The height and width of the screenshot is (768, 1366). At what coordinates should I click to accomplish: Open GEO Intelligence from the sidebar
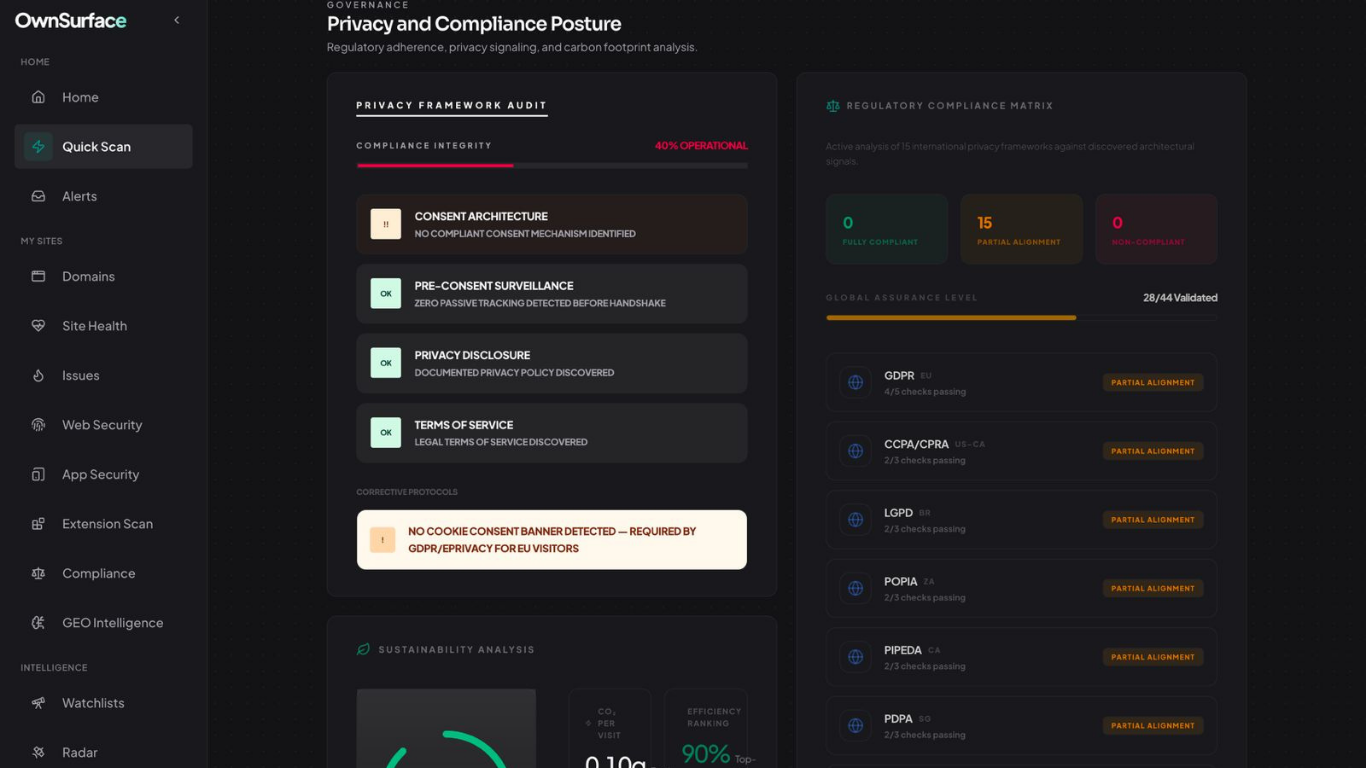(x=112, y=622)
